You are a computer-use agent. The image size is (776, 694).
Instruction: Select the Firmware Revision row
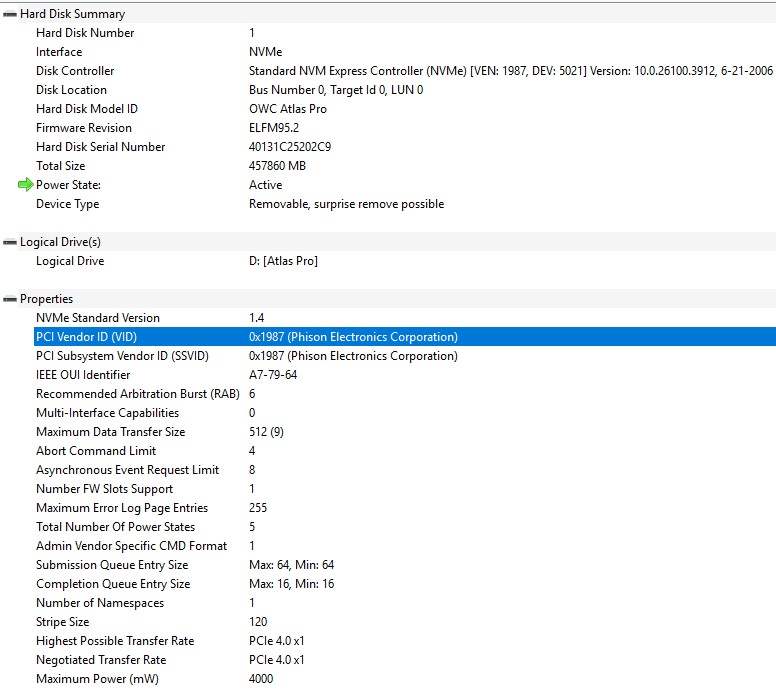click(x=405, y=128)
